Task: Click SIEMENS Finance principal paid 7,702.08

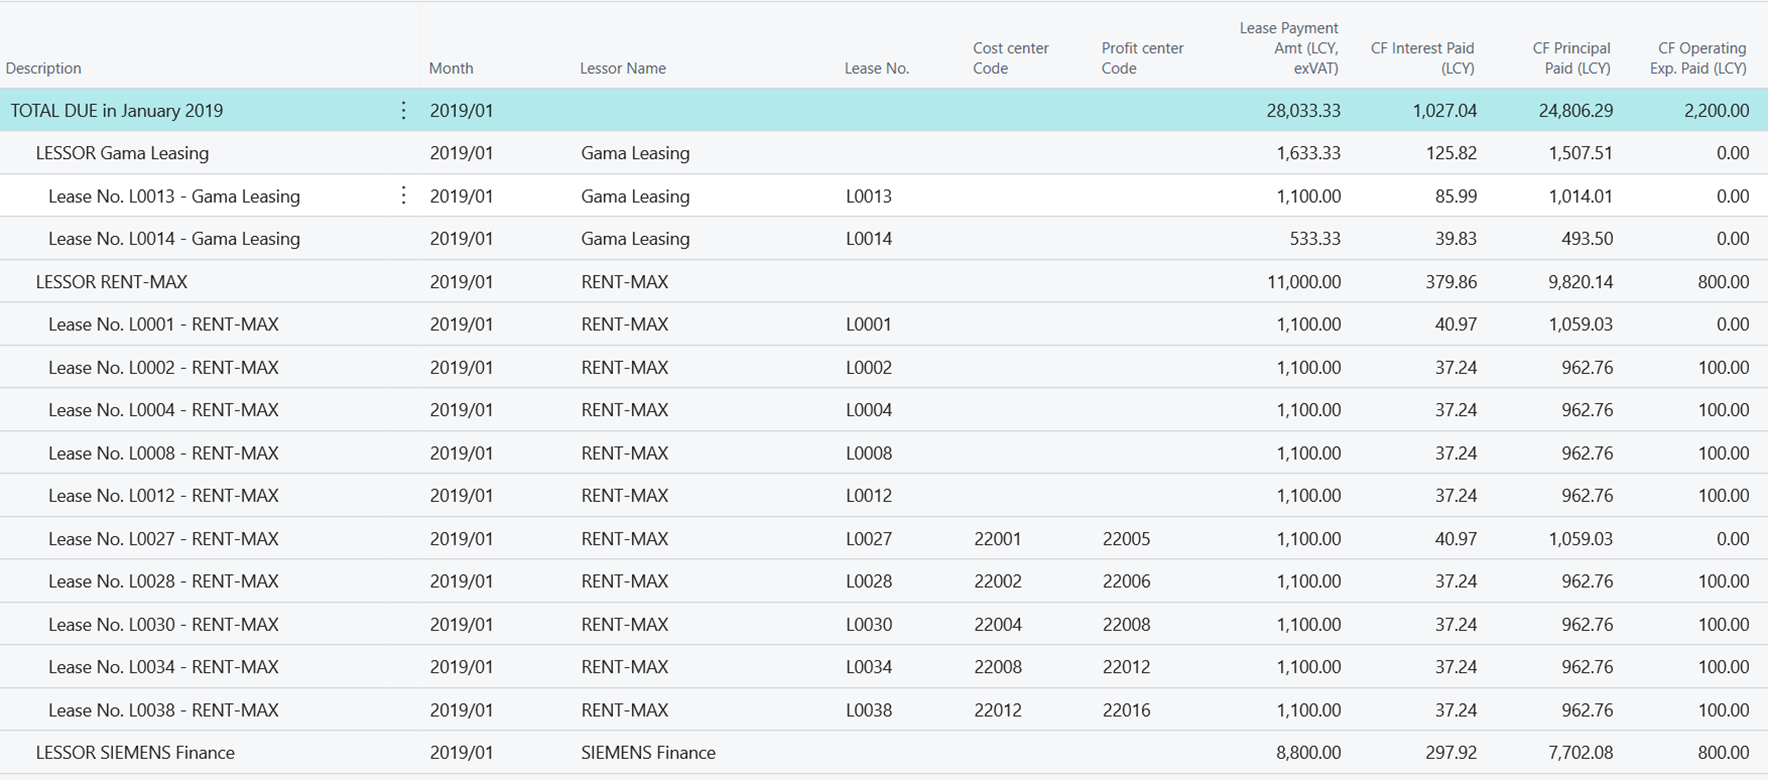Action: pyautogui.click(x=1580, y=752)
